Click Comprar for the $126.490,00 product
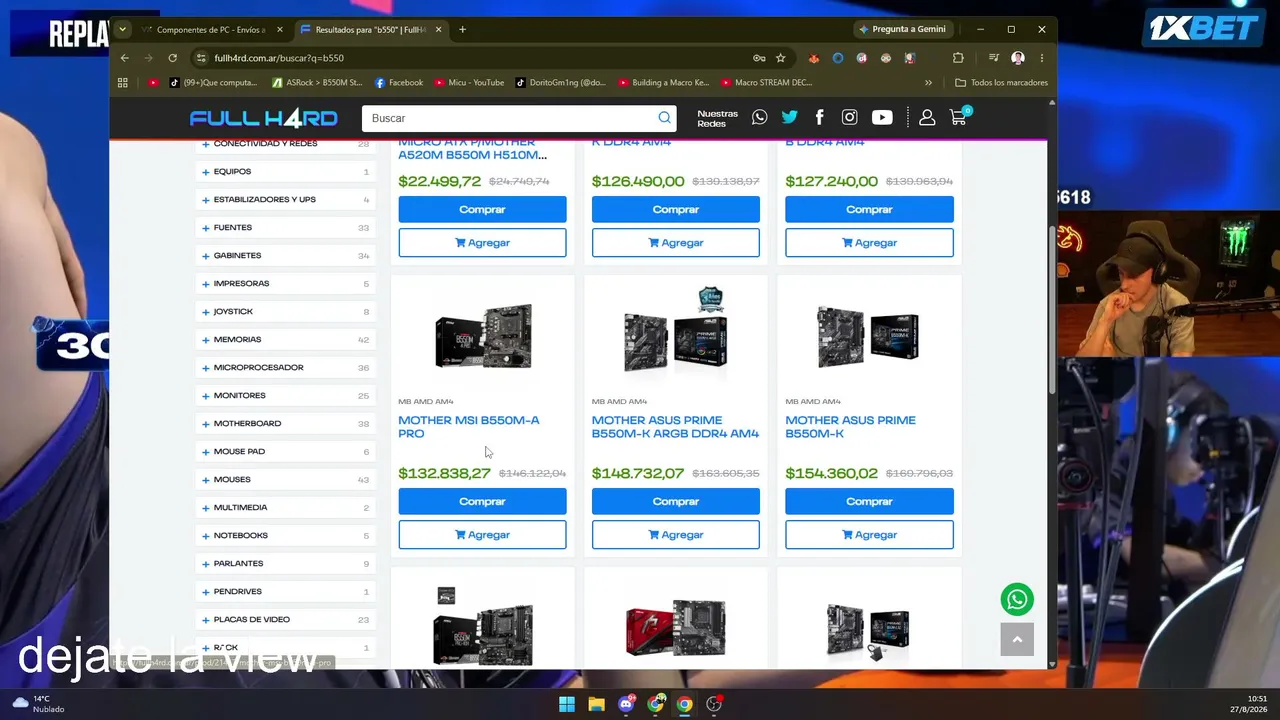 (676, 210)
